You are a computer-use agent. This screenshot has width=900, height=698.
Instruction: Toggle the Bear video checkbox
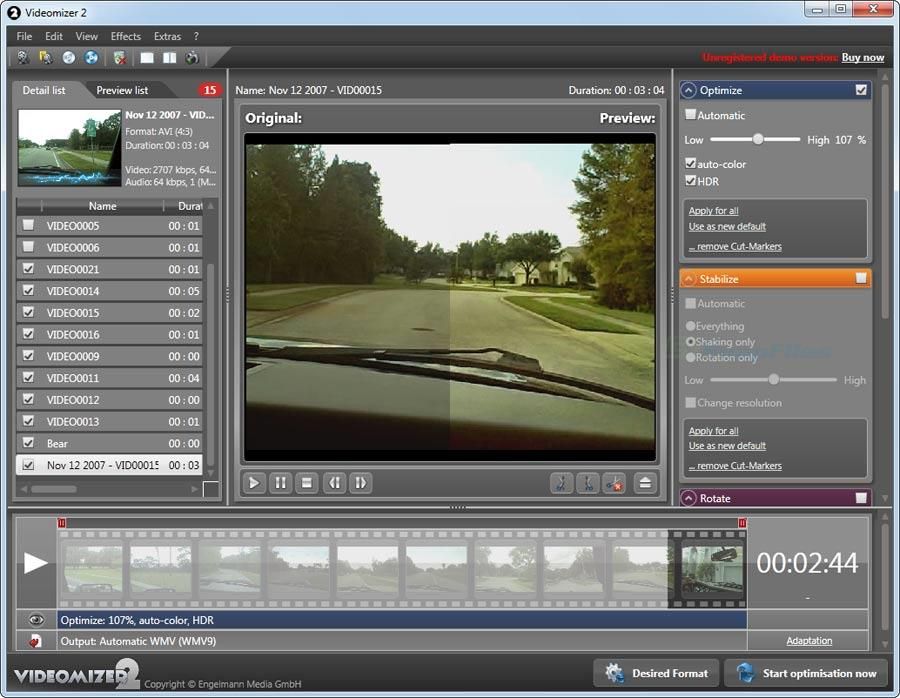pos(28,443)
